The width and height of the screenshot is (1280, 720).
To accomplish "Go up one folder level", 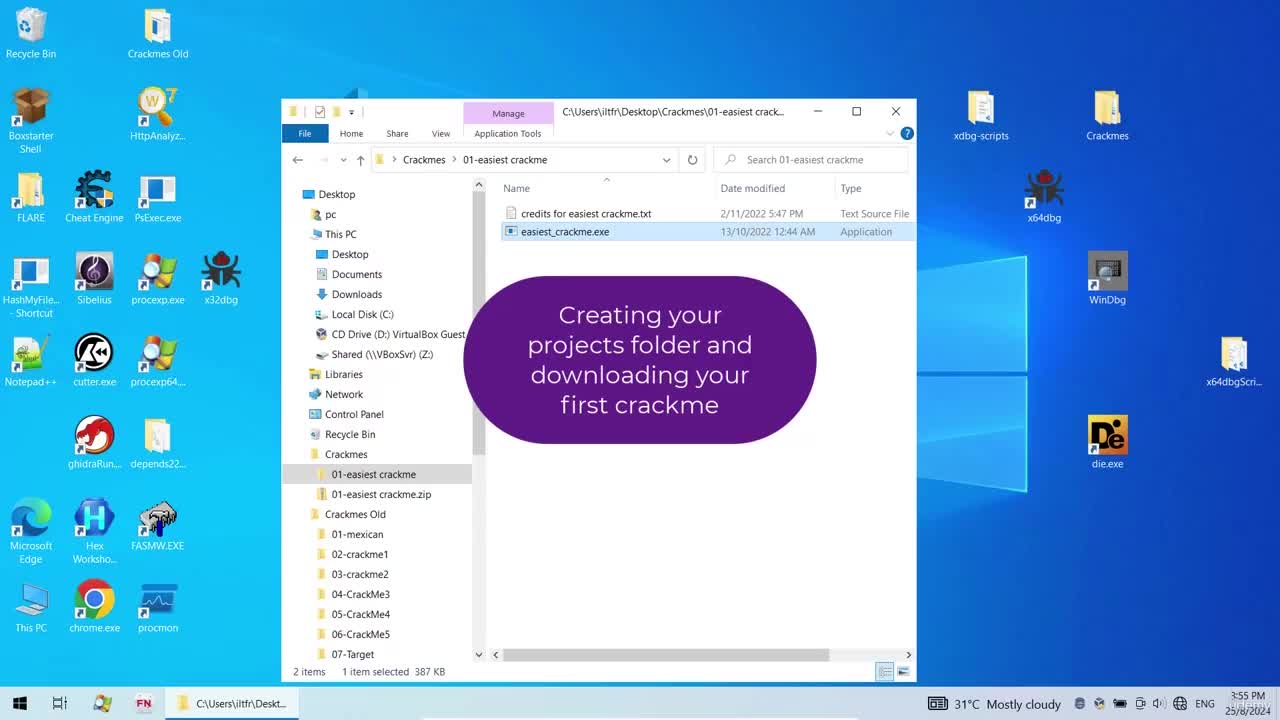I will tap(360, 160).
